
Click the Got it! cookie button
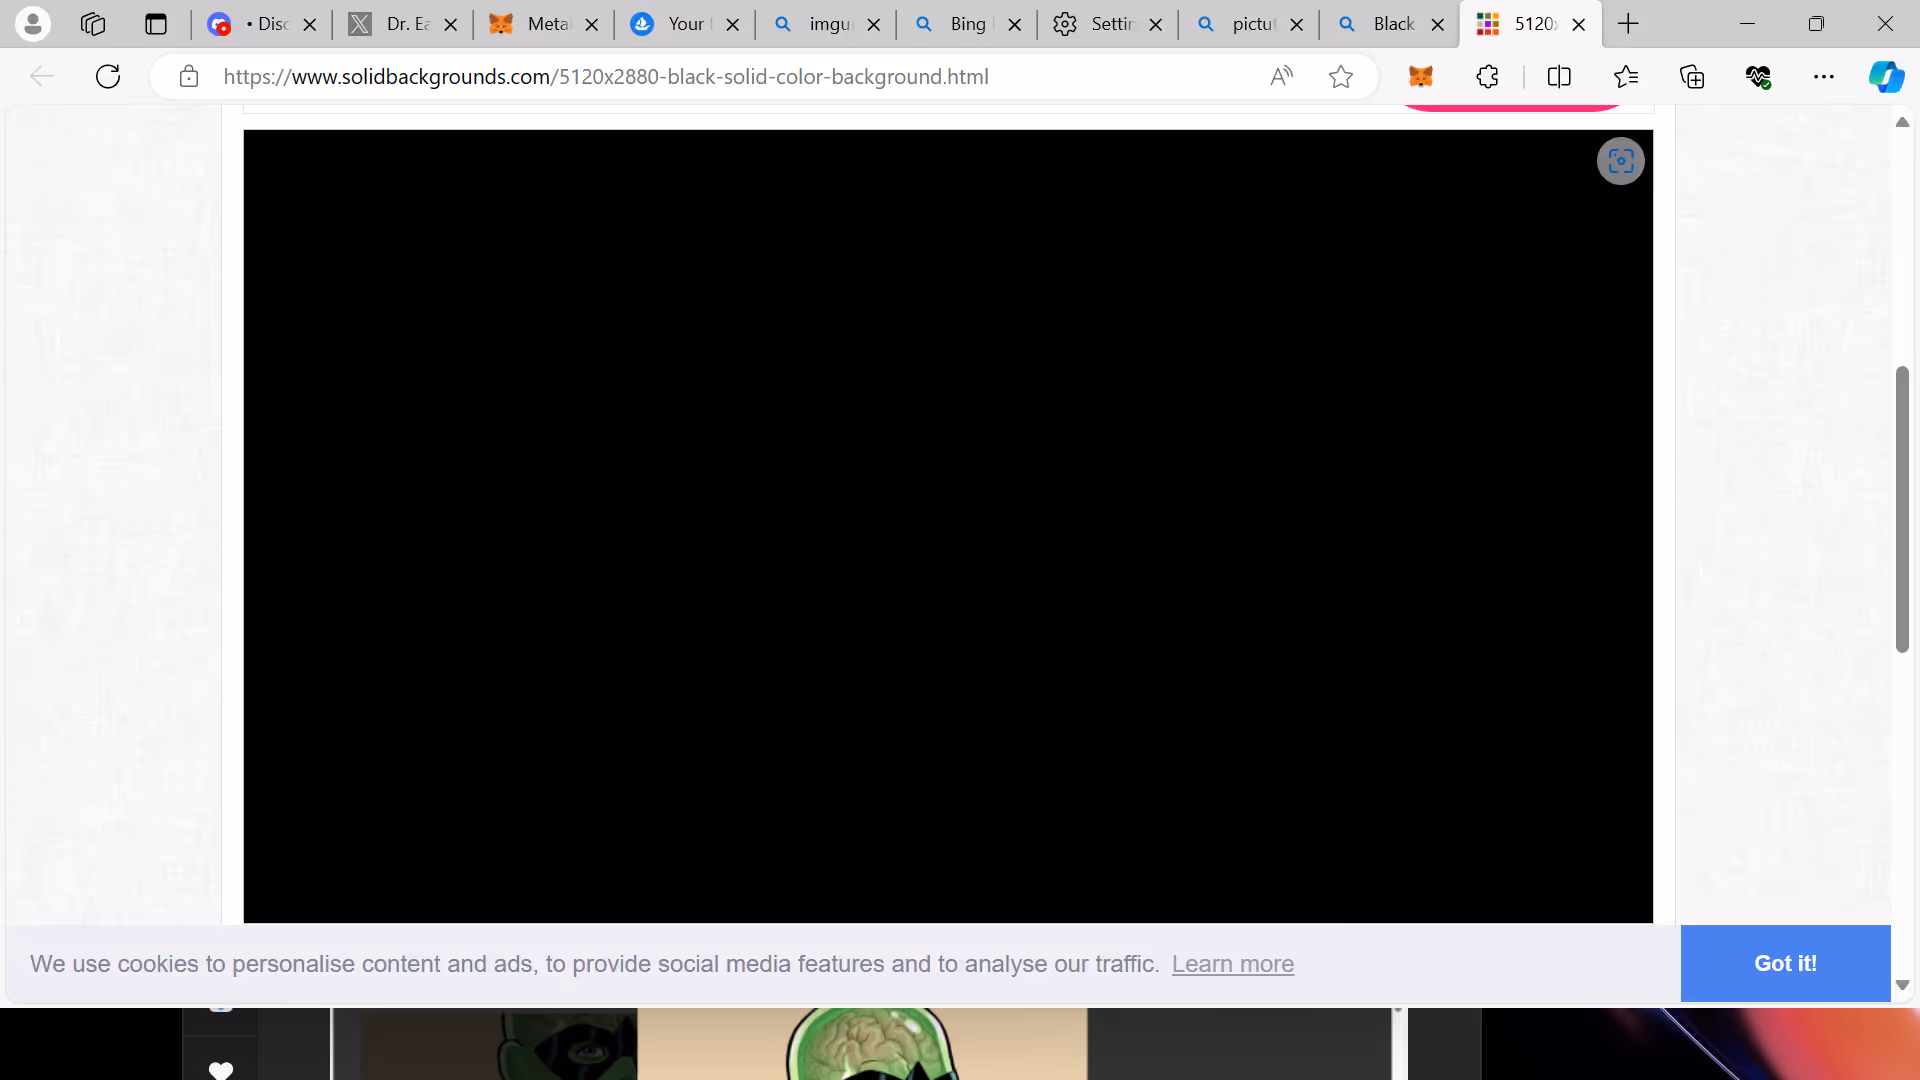coord(1784,963)
